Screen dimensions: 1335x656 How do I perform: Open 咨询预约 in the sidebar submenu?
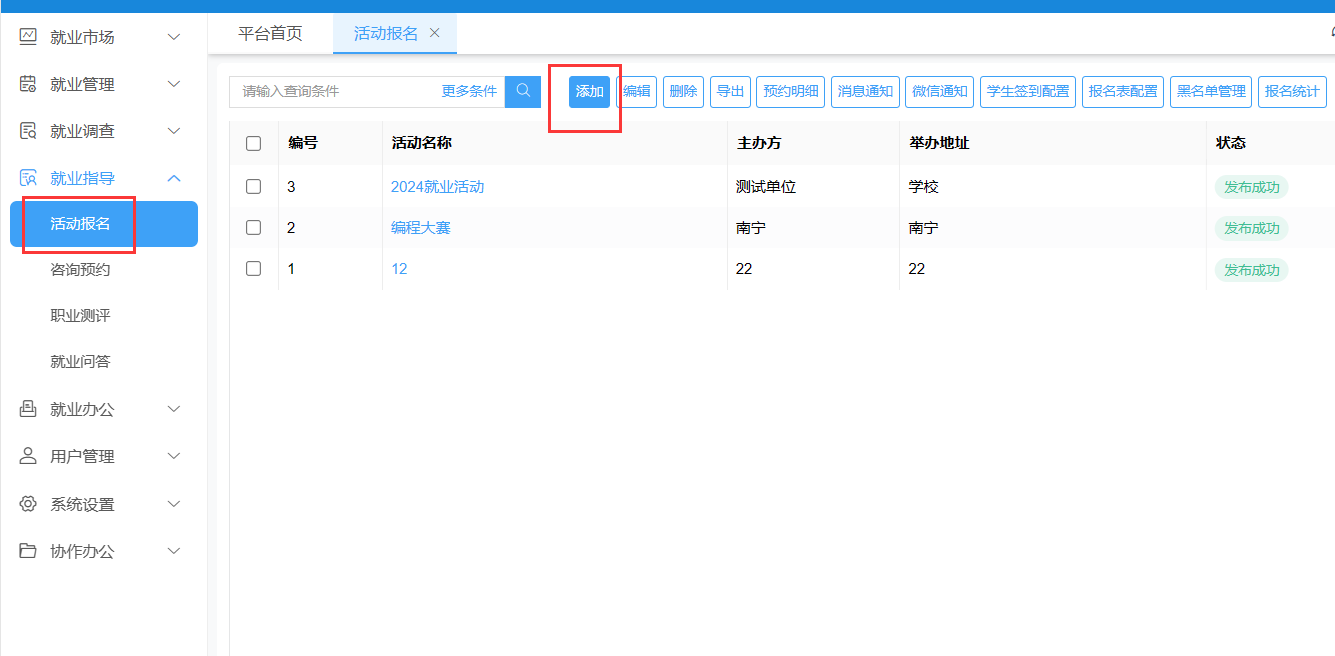click(x=80, y=269)
